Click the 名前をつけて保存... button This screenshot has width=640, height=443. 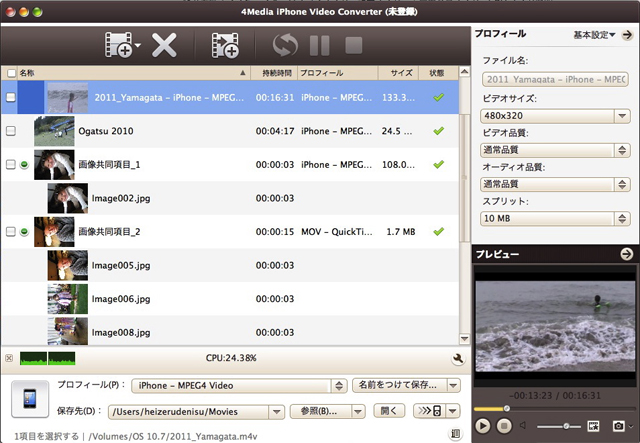pyautogui.click(x=398, y=385)
